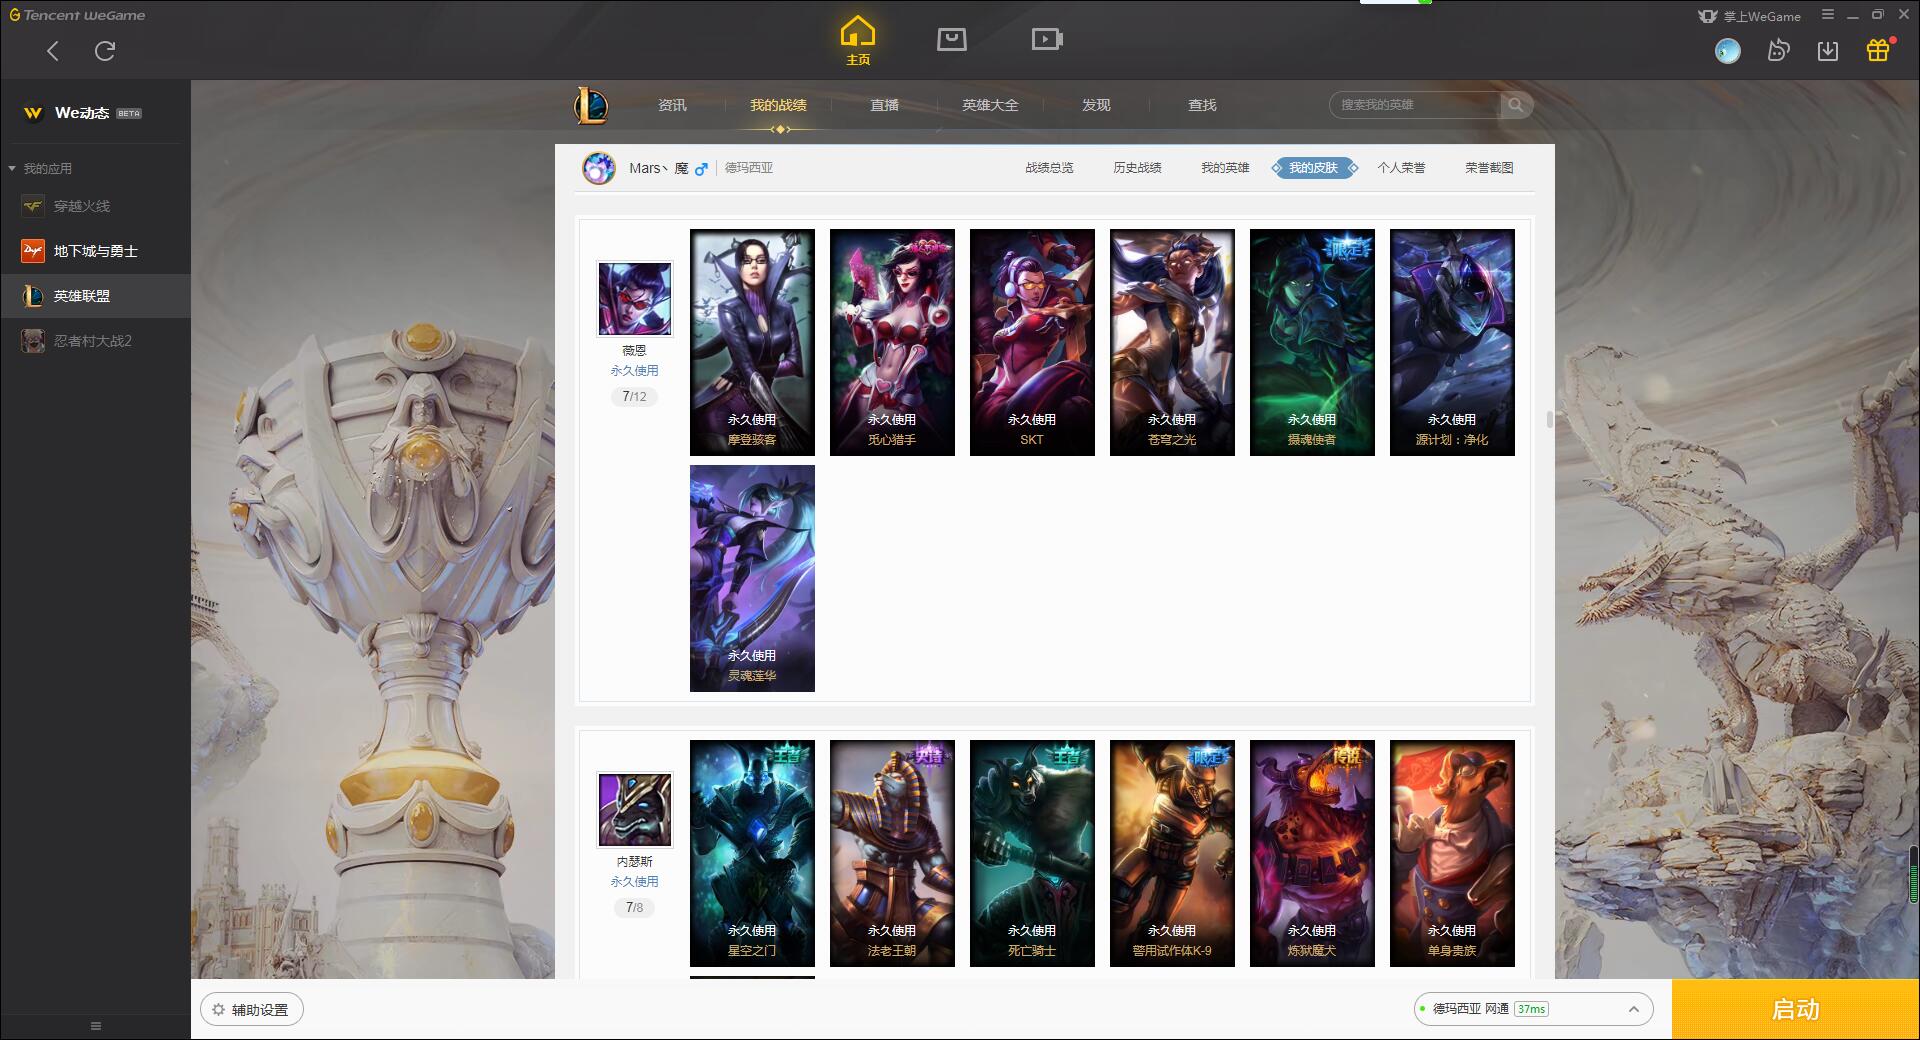Open the 资讯 tab
The width and height of the screenshot is (1920, 1040).
(672, 105)
